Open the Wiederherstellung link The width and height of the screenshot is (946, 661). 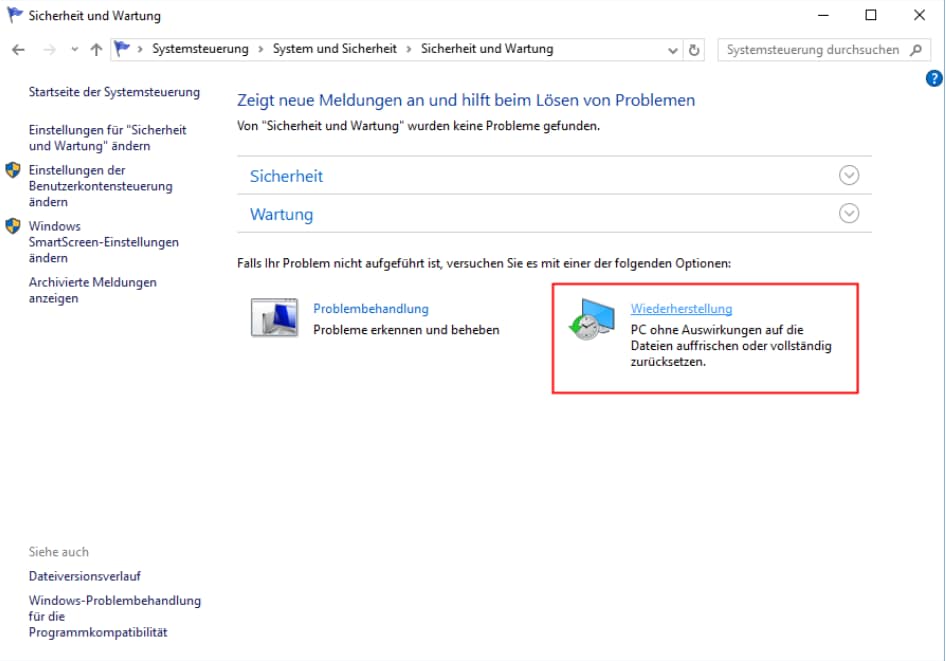681,309
